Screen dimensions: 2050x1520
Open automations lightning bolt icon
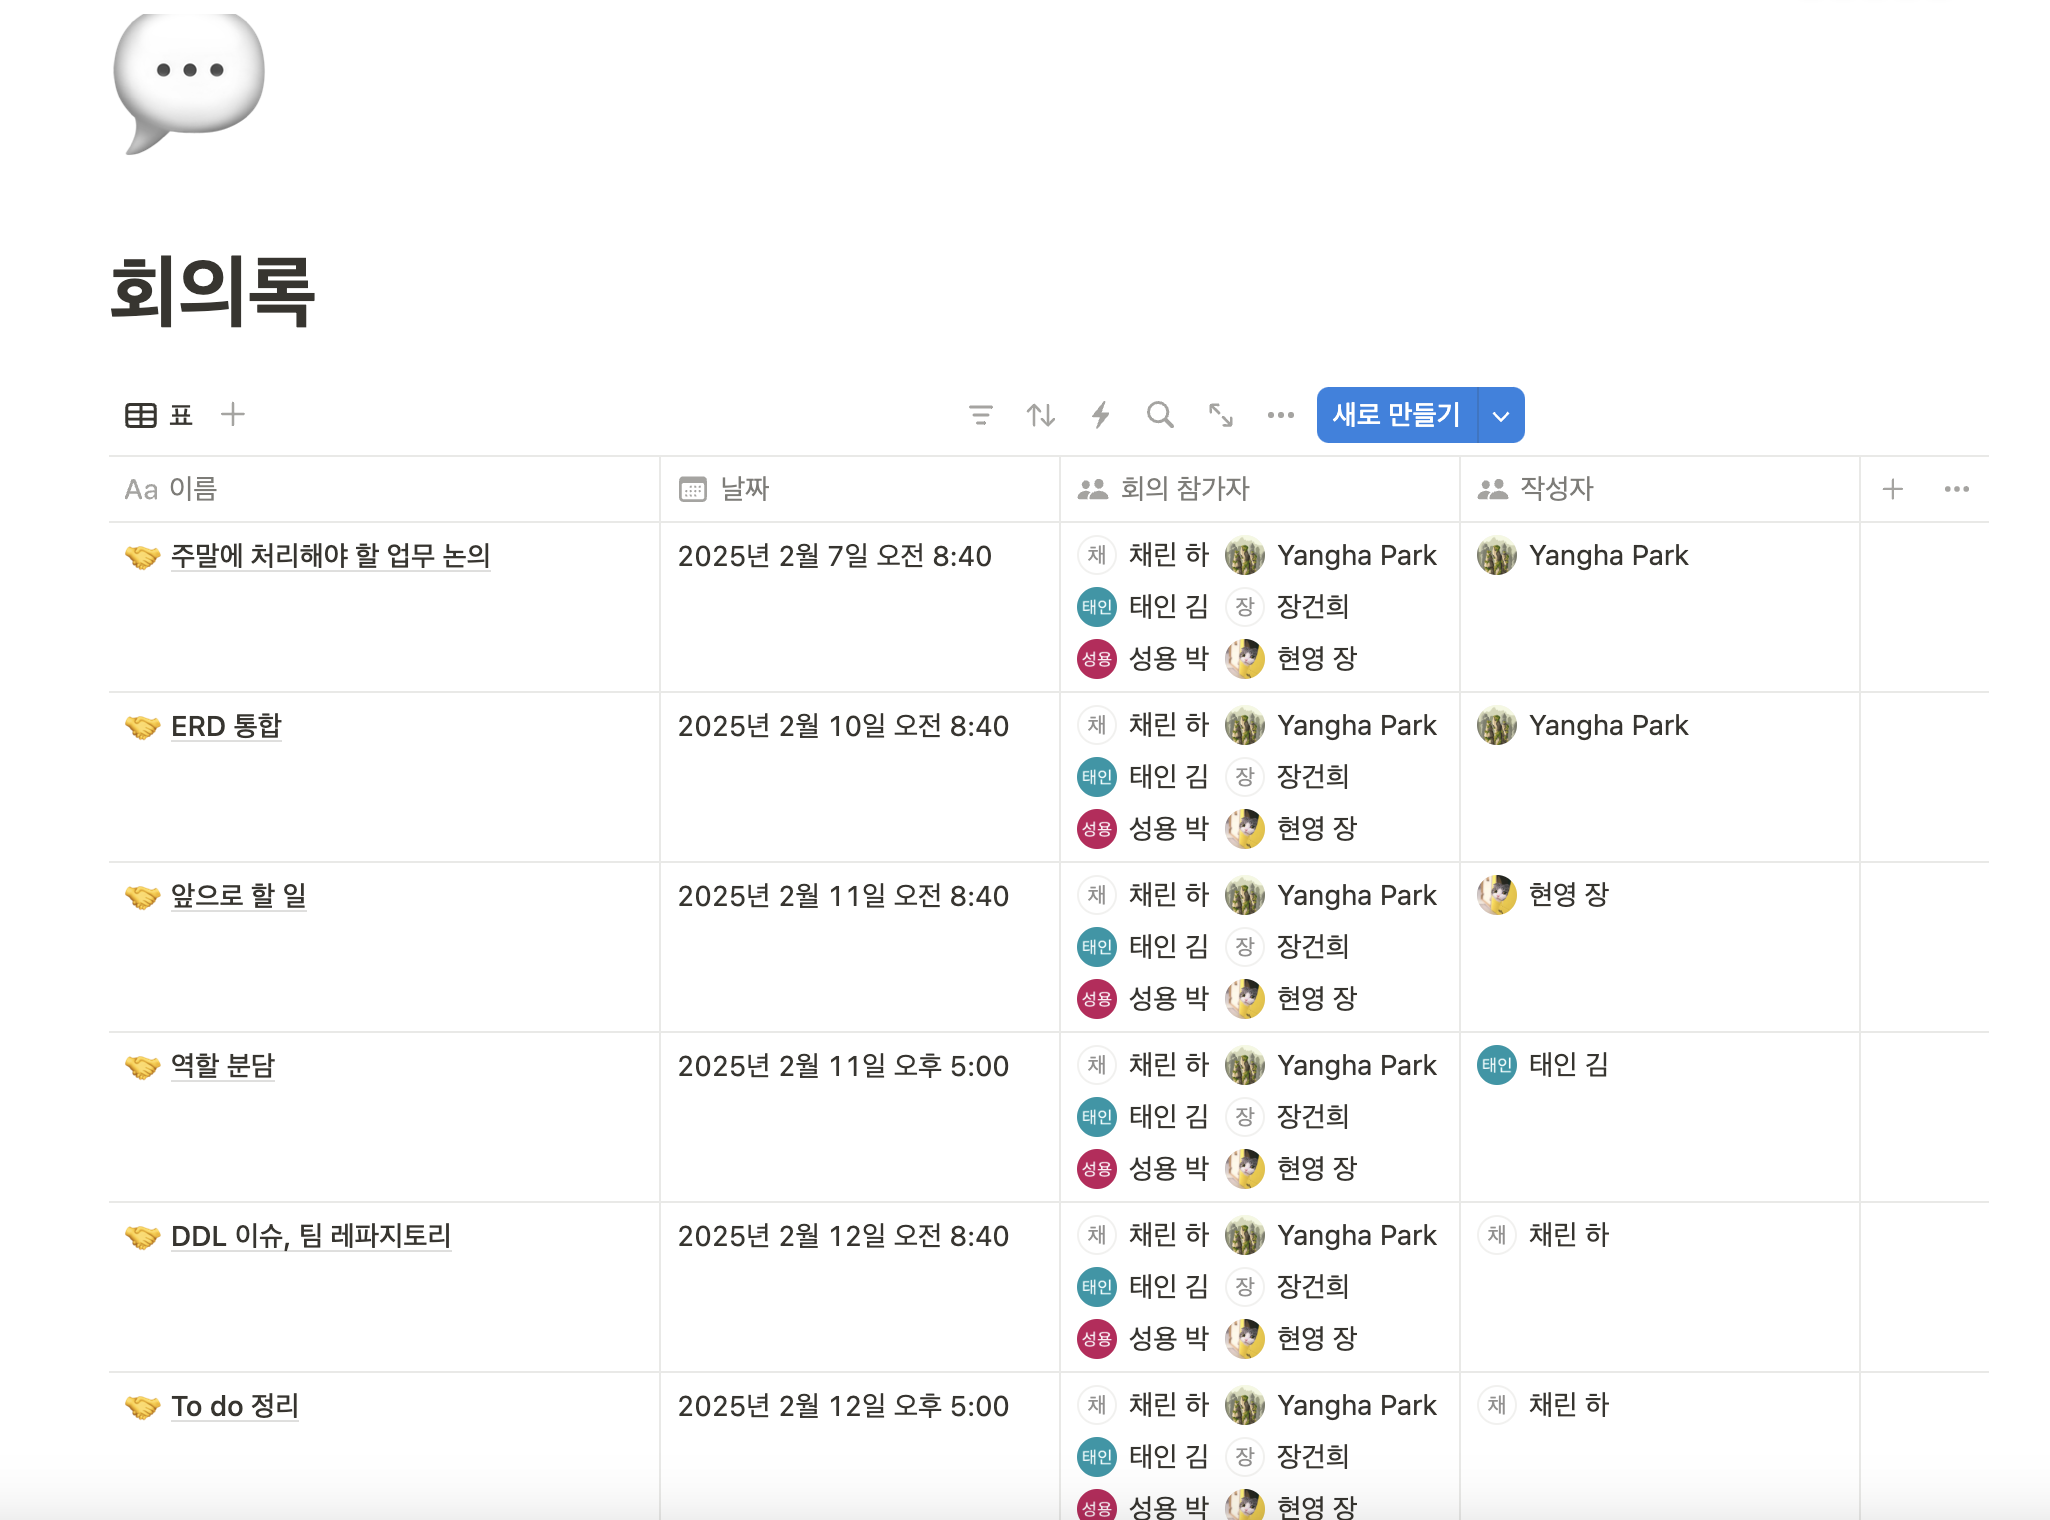(x=1100, y=415)
